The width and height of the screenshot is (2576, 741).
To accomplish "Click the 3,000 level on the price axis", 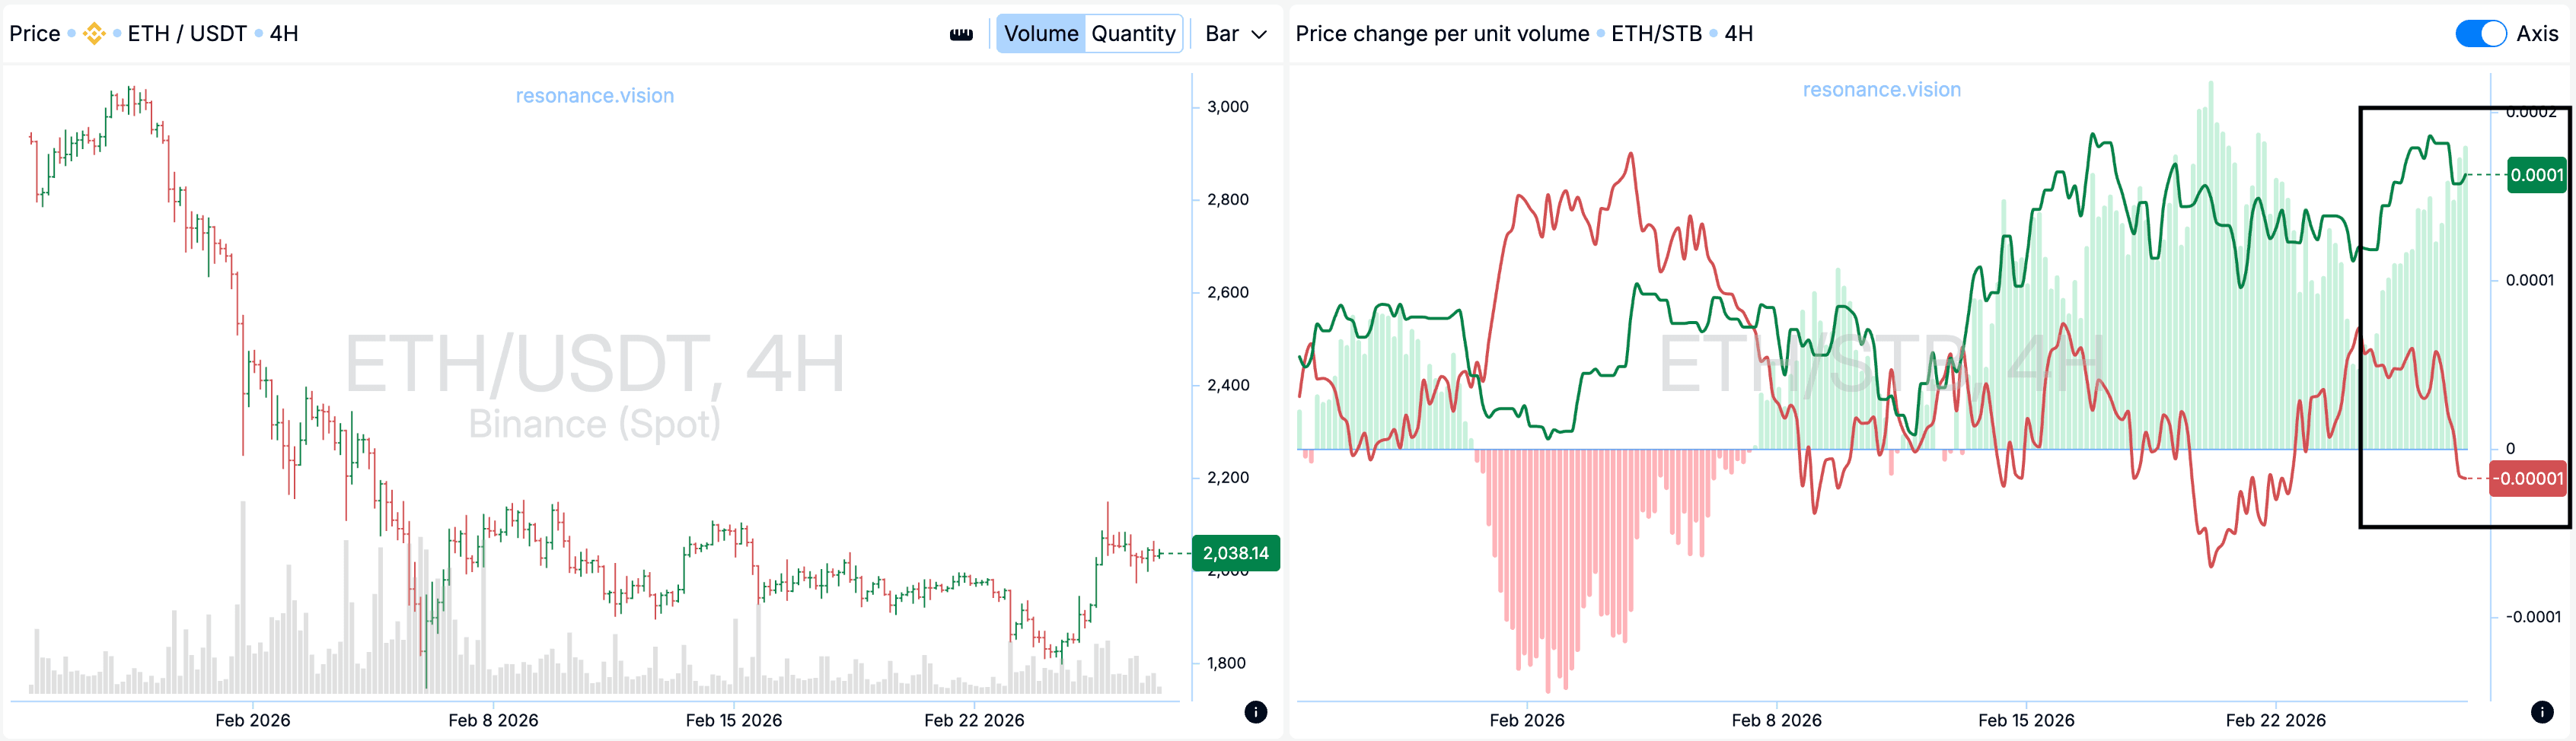I will tap(1227, 107).
